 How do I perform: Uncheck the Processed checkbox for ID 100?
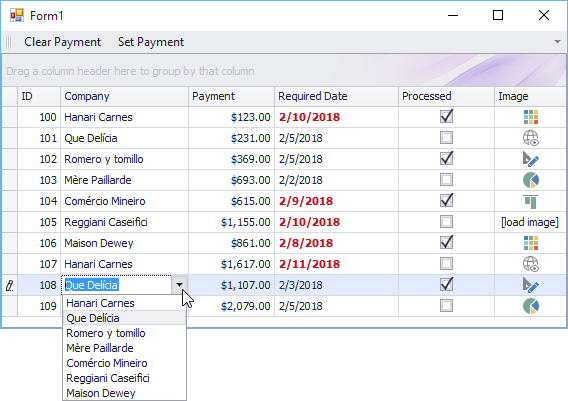click(446, 117)
